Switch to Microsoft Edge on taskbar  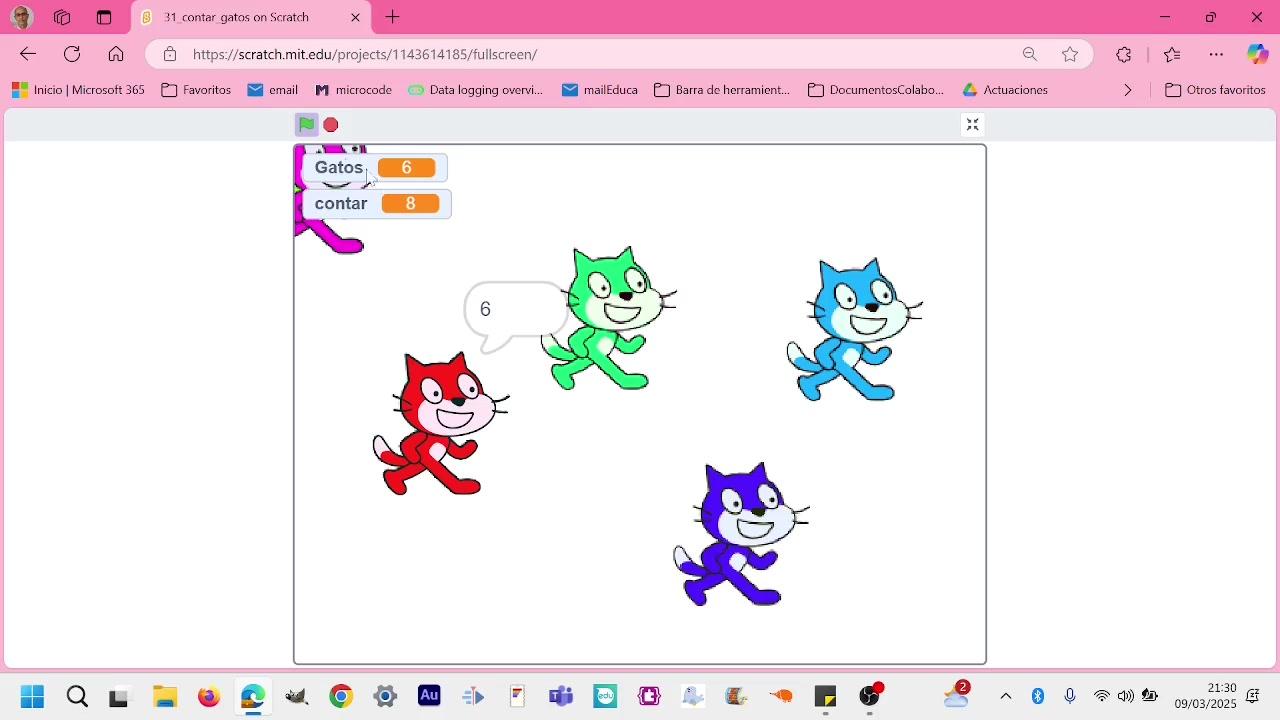click(x=253, y=696)
